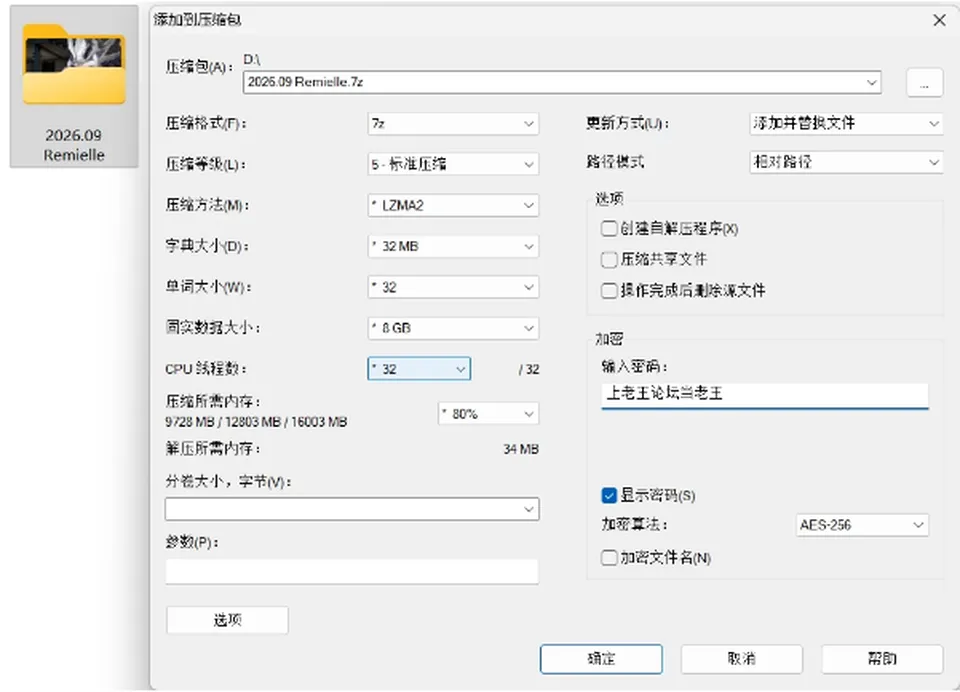The image size is (960, 692).
Task: Open the CPU 线程数 dropdown
Action: pos(419,369)
